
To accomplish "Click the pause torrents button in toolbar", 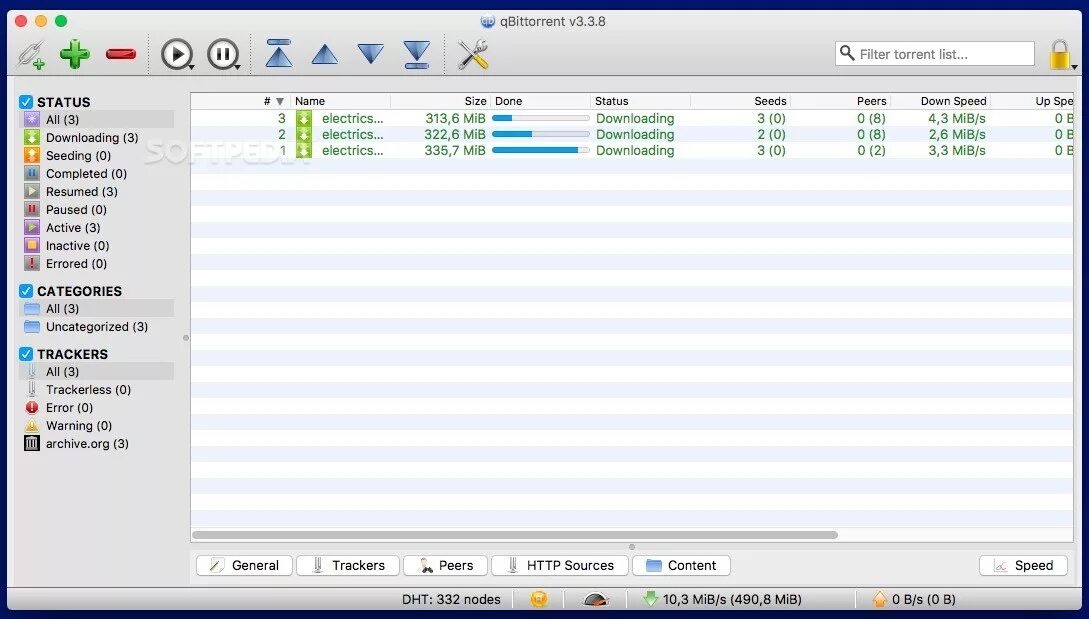I will (x=222, y=54).
